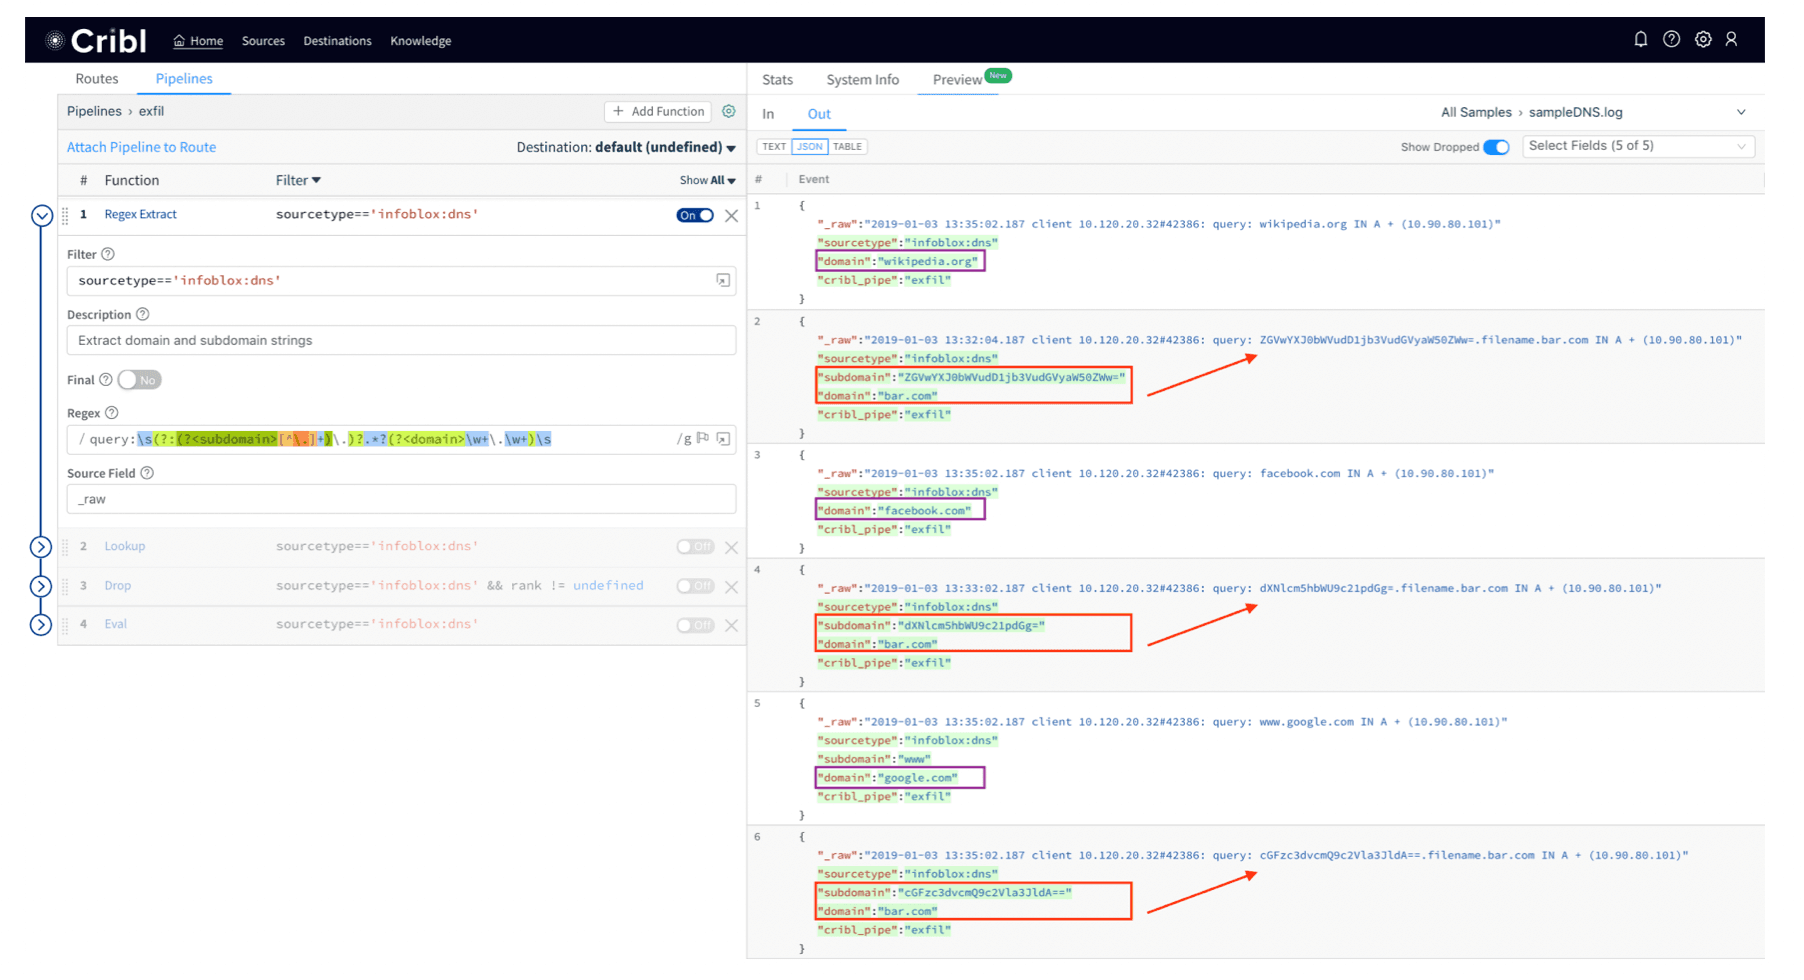This screenshot has height=980, width=1804.
Task: Click the regex flags icon
Action: [703, 439]
